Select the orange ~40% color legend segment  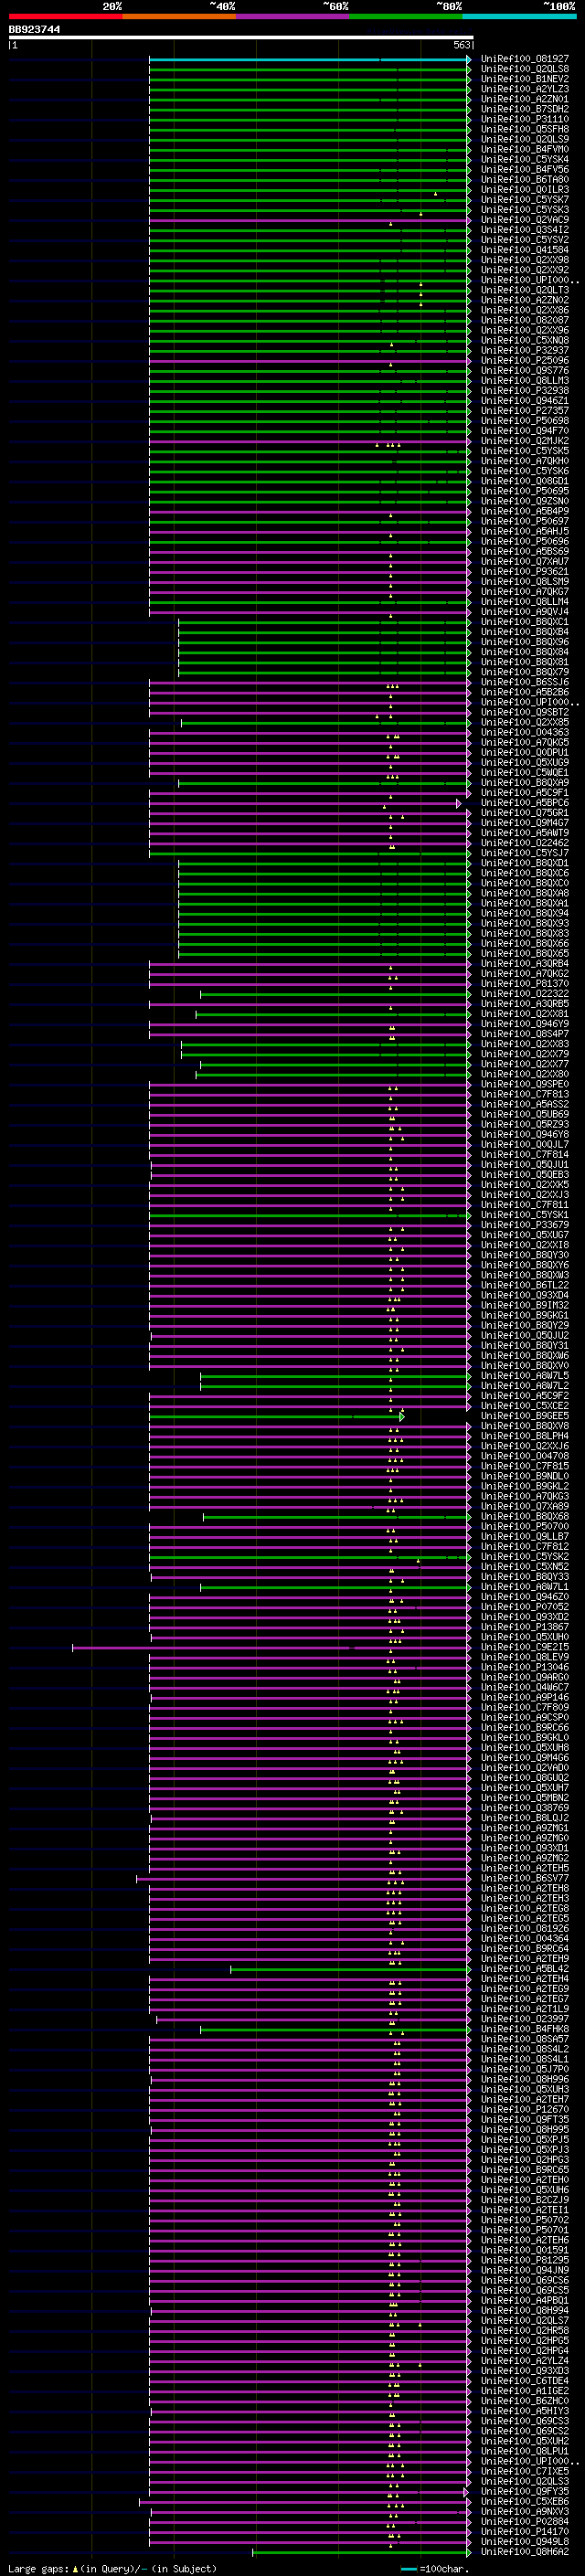[179, 16]
